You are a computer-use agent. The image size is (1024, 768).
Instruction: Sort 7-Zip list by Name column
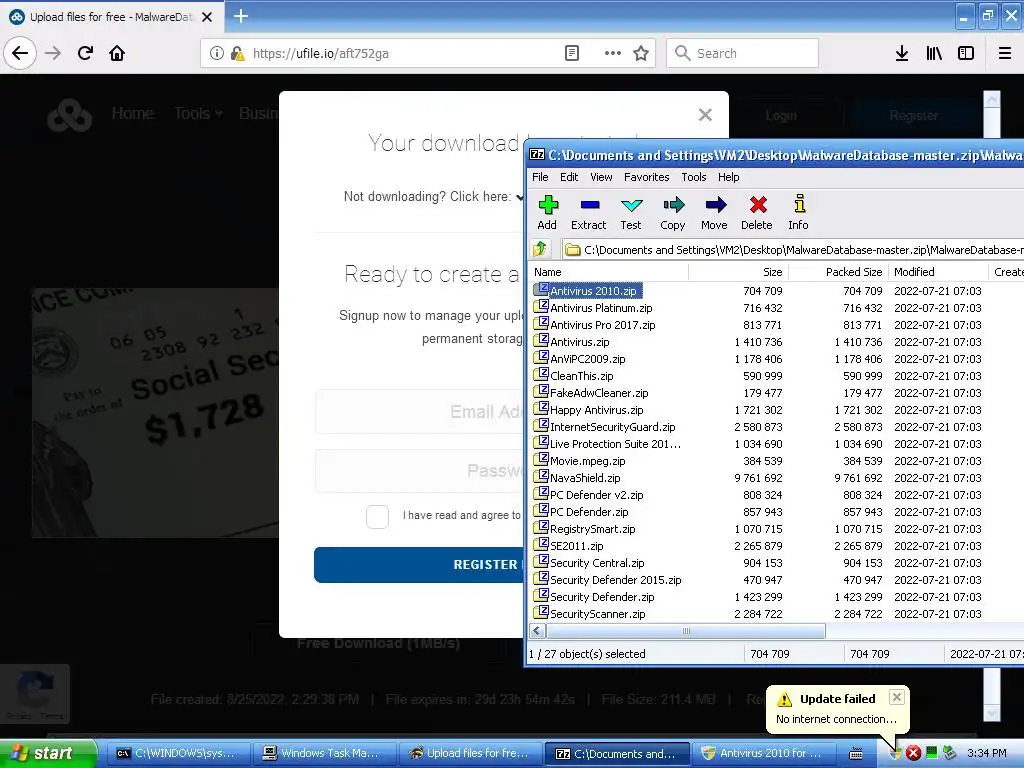pyautogui.click(x=609, y=272)
